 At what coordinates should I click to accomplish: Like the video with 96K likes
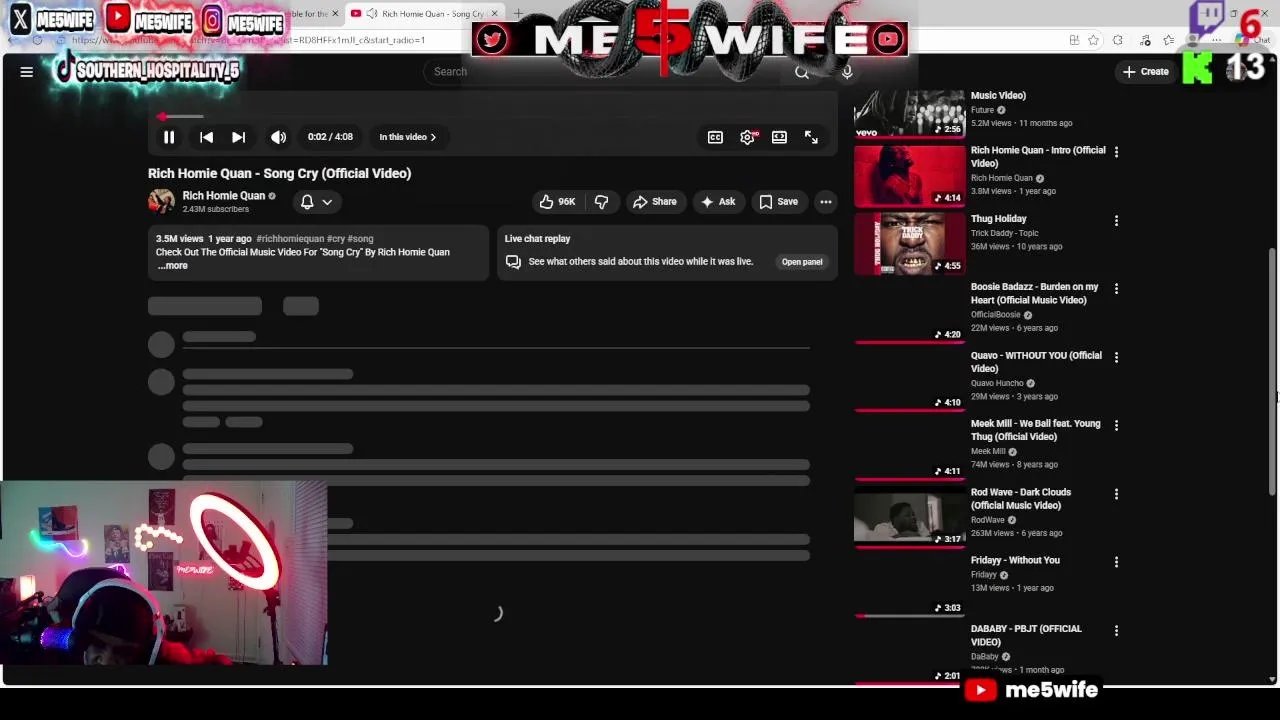click(557, 202)
